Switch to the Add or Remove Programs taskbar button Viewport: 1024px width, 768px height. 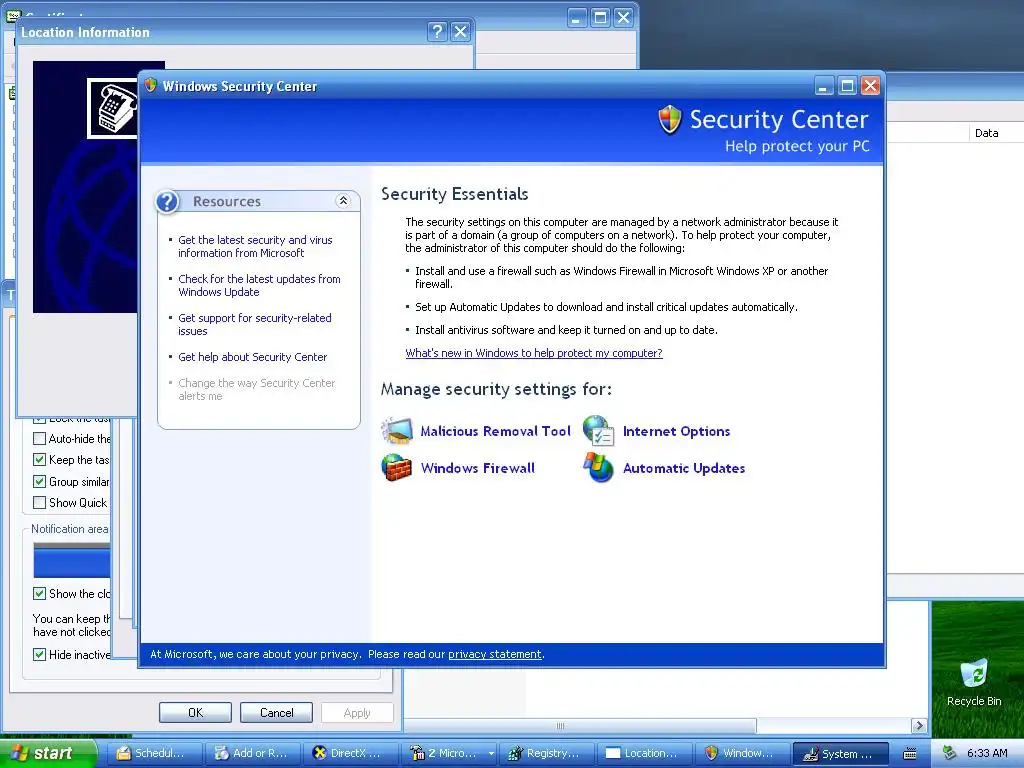251,753
